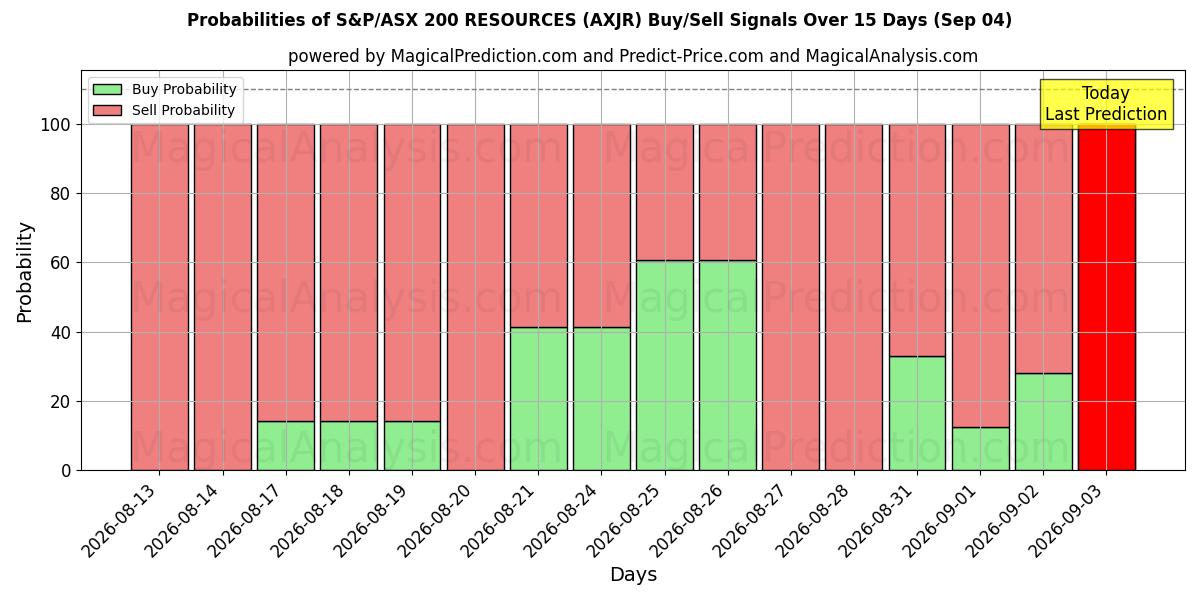The height and width of the screenshot is (600, 1200).
Task: Click the green buy segment for 2026-08-21
Action: tap(538, 399)
